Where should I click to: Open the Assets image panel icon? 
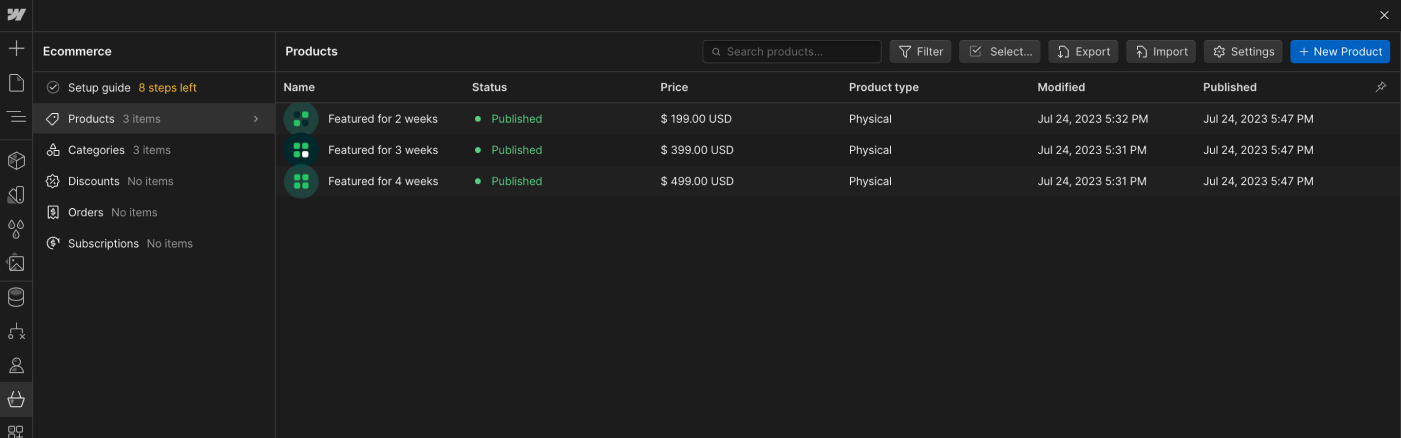(16, 263)
